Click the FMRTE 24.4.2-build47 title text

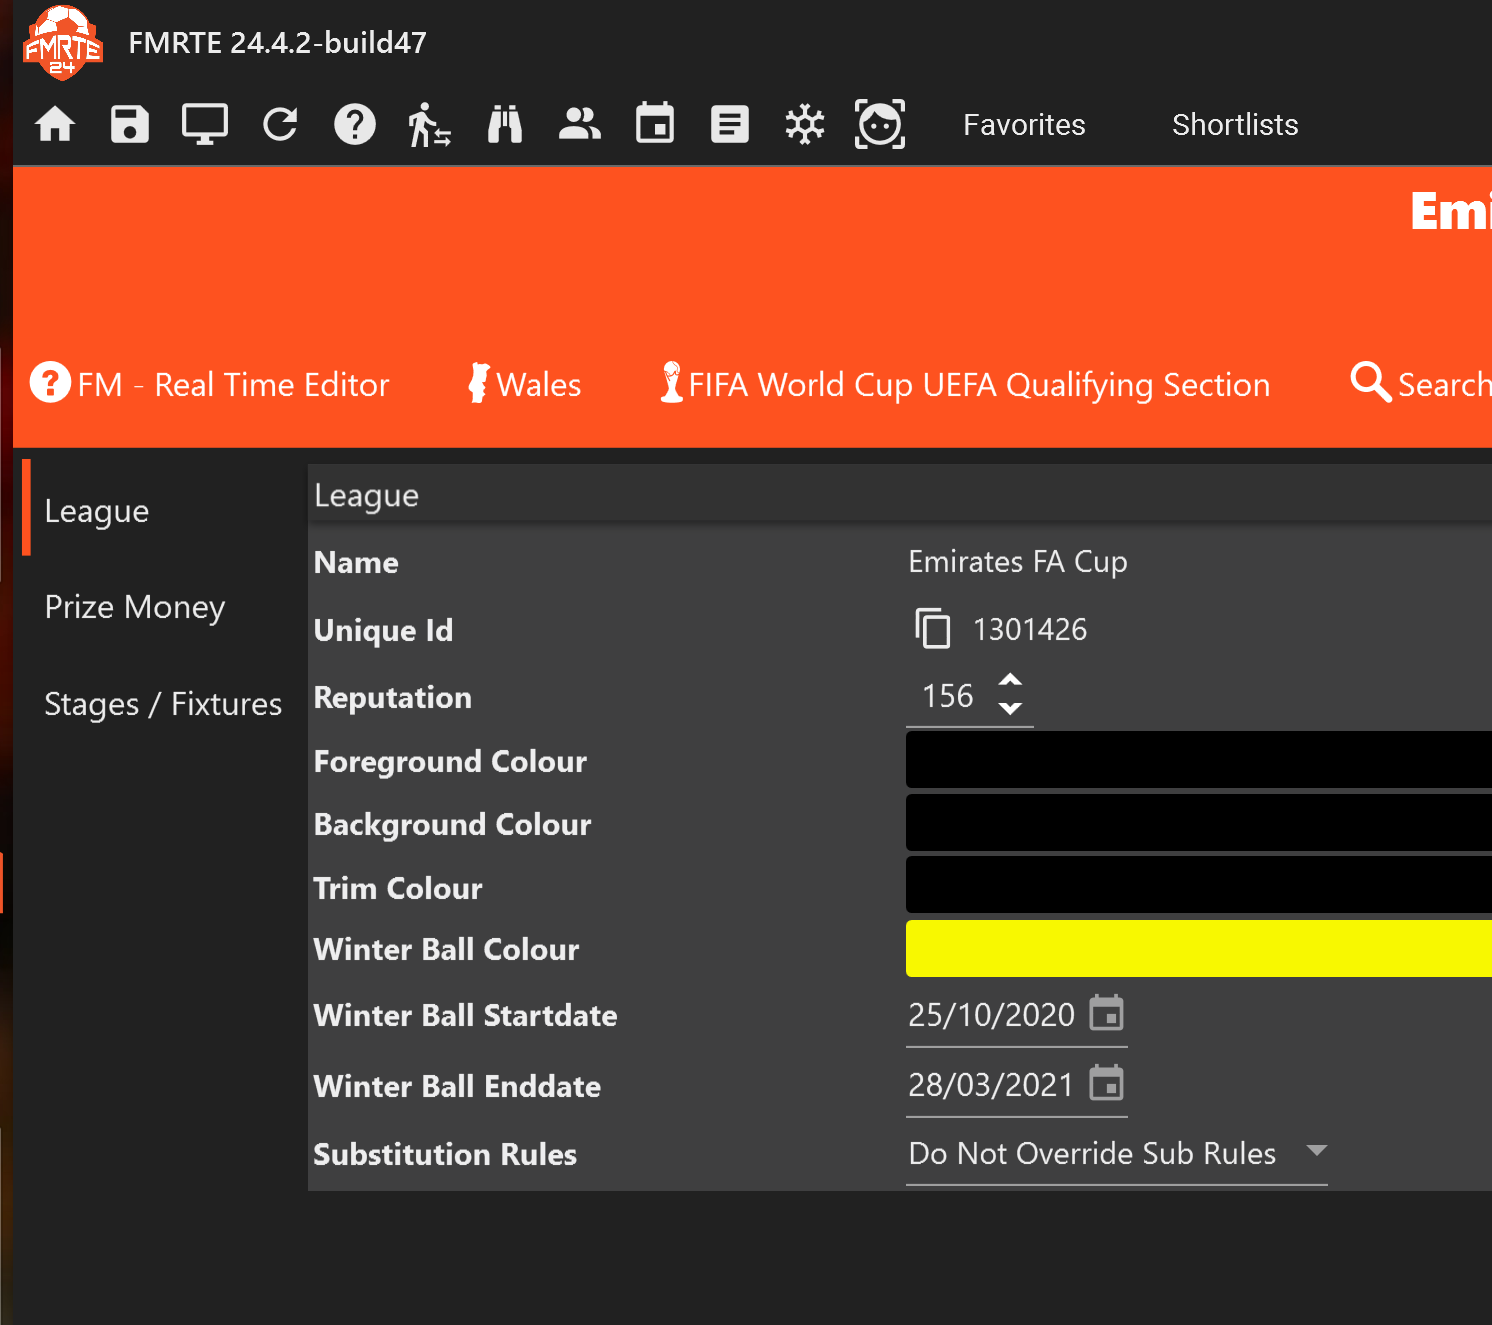tap(278, 43)
